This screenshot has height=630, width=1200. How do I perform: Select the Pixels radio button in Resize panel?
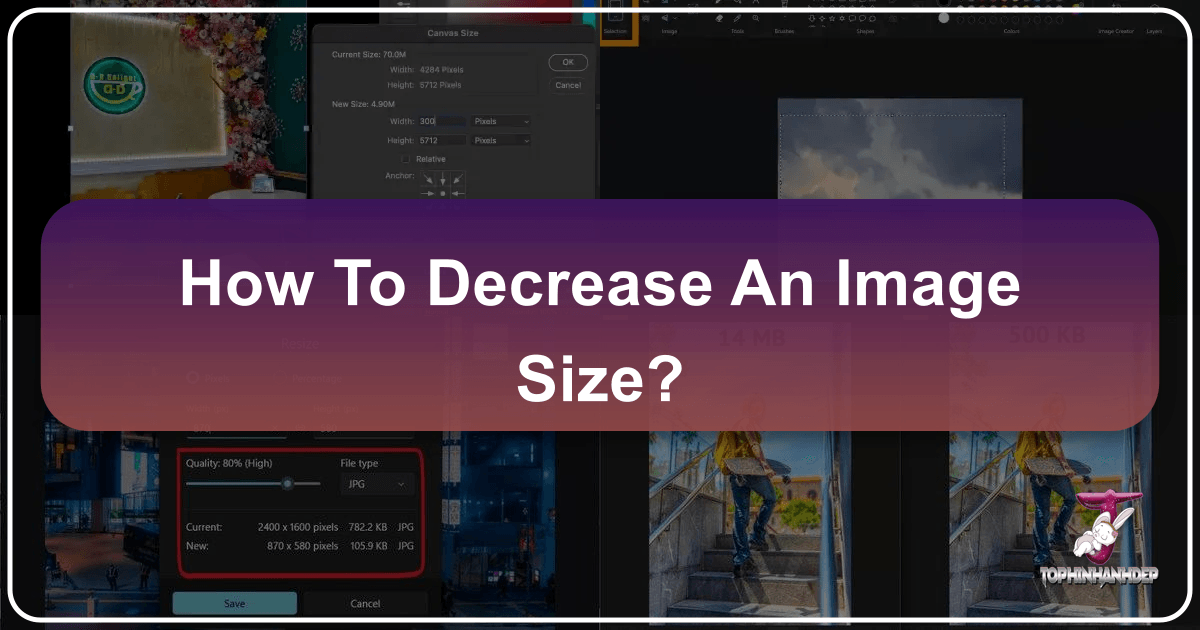coord(195,376)
